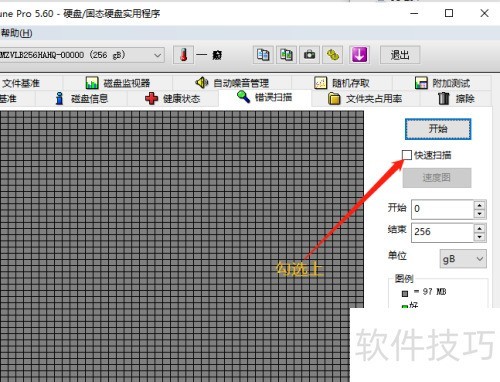Switch to the 磁盘信息 tab

(82, 99)
